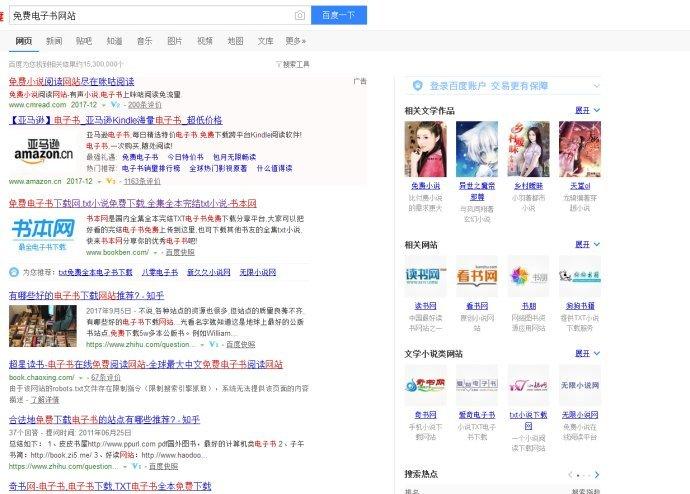Open the 合法地免费下载电子书 Zhihu result
This screenshot has width=690, height=494.
pyautogui.click(x=104, y=420)
